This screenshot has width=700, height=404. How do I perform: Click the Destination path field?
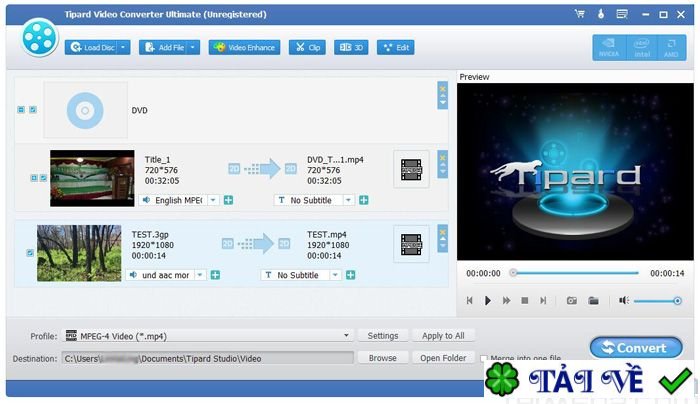pyautogui.click(x=208, y=358)
